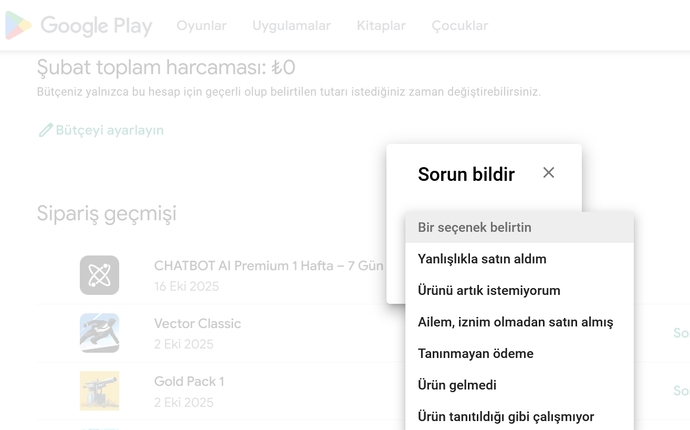
Task: Open the Gold Pack 1 order entry
Action: pyautogui.click(x=189, y=381)
